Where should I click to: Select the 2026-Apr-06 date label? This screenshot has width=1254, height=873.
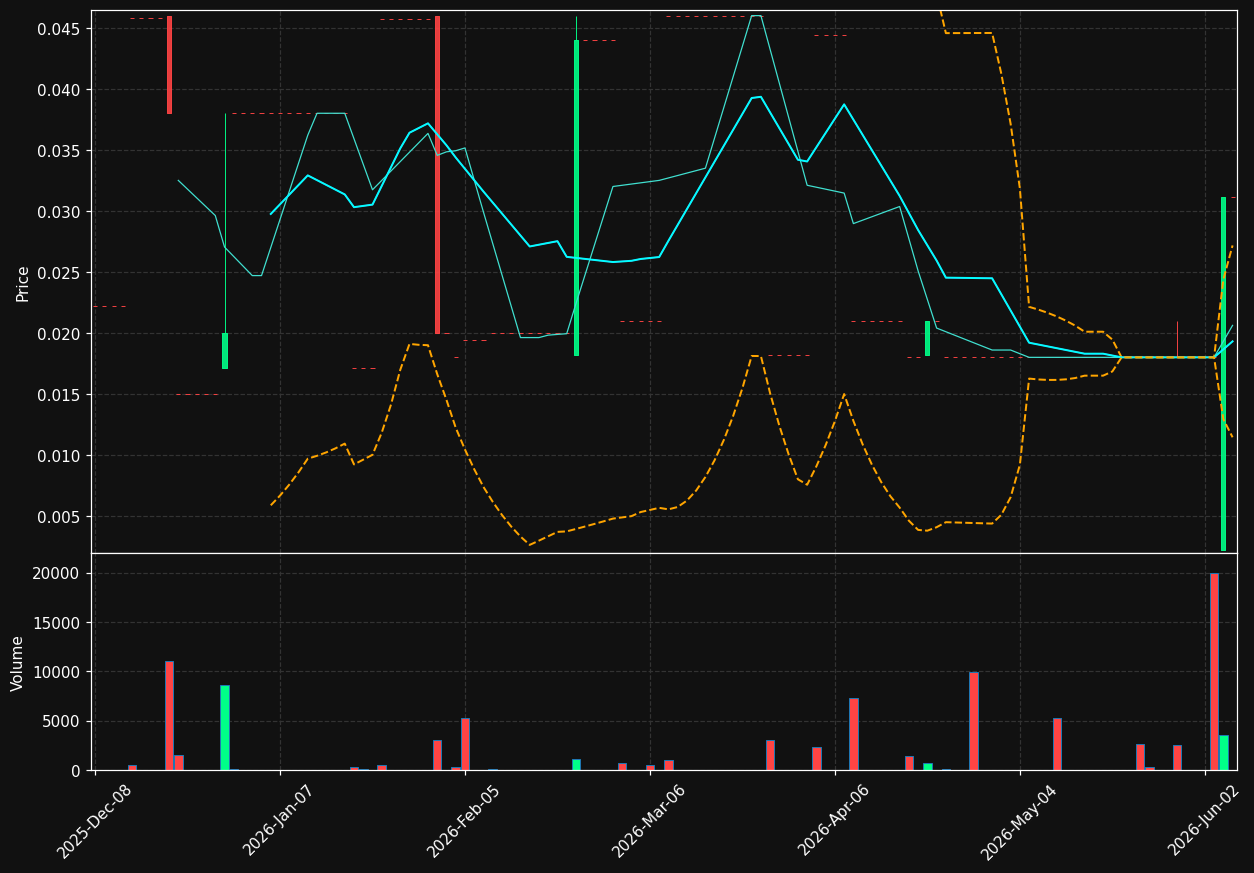point(834,821)
